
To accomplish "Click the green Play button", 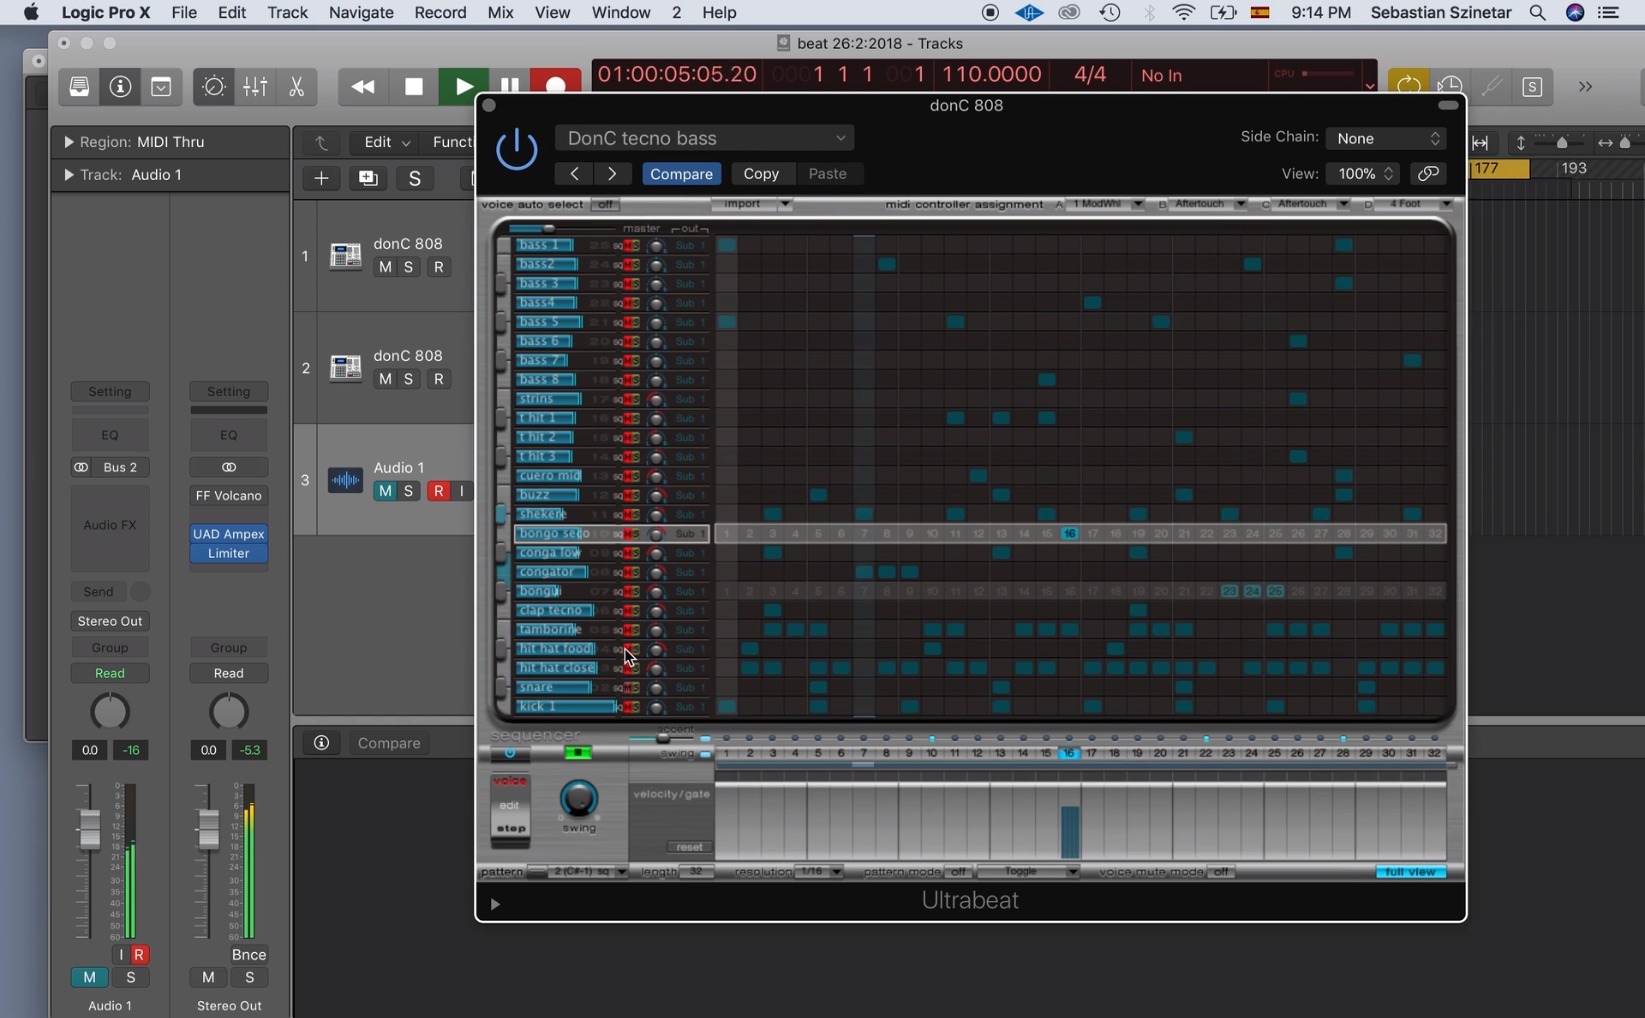I will [463, 87].
